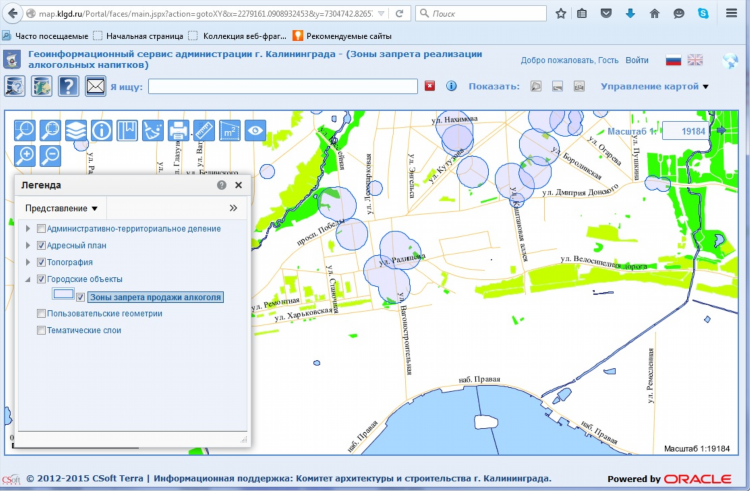The height and width of the screenshot is (491, 750).
Task: Expand Административно-территориальное деление tree node
Action: 28,229
